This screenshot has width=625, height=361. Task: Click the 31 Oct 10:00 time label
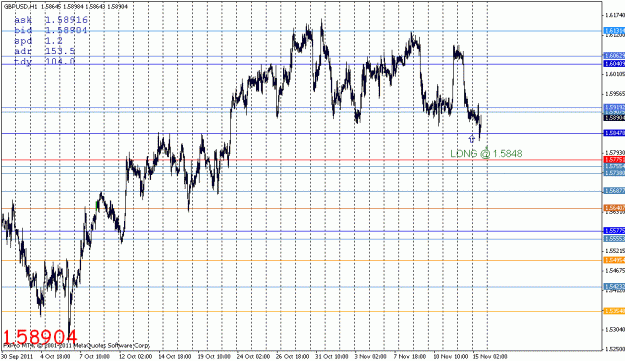click(332, 356)
